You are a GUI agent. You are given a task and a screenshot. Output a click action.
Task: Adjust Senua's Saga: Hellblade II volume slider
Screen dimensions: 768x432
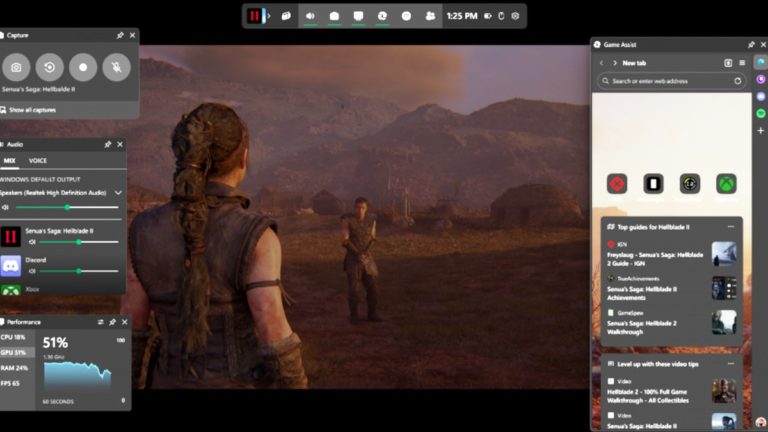[79, 242]
